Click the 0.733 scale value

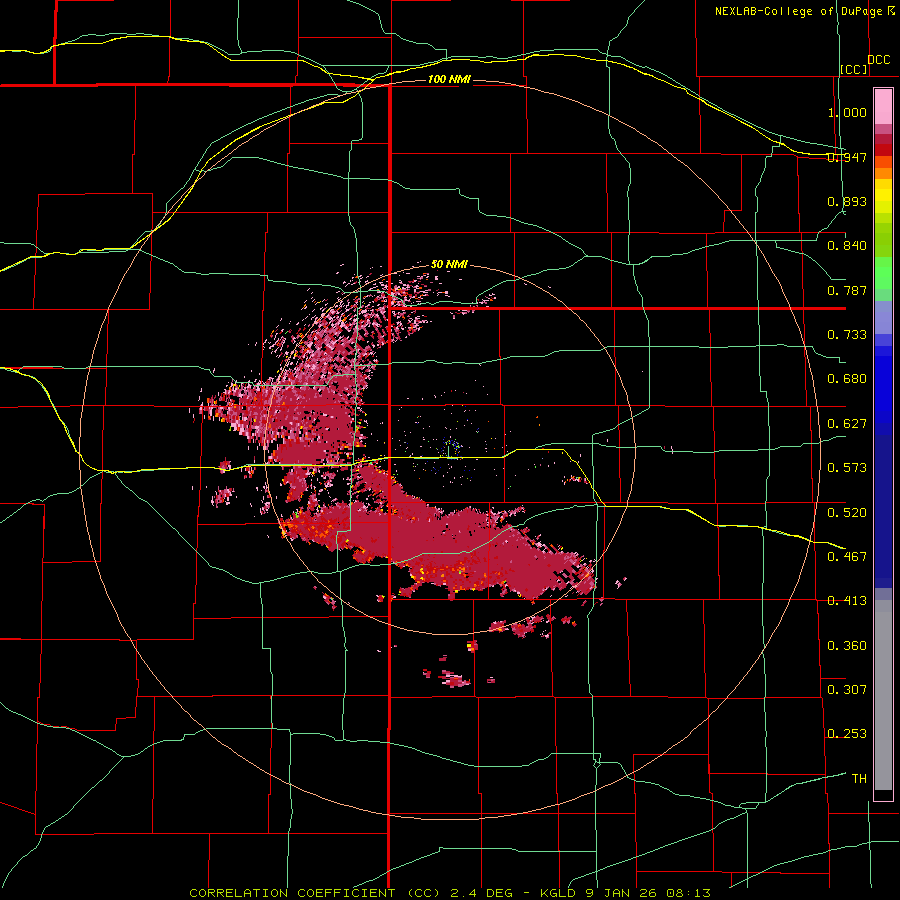point(847,335)
